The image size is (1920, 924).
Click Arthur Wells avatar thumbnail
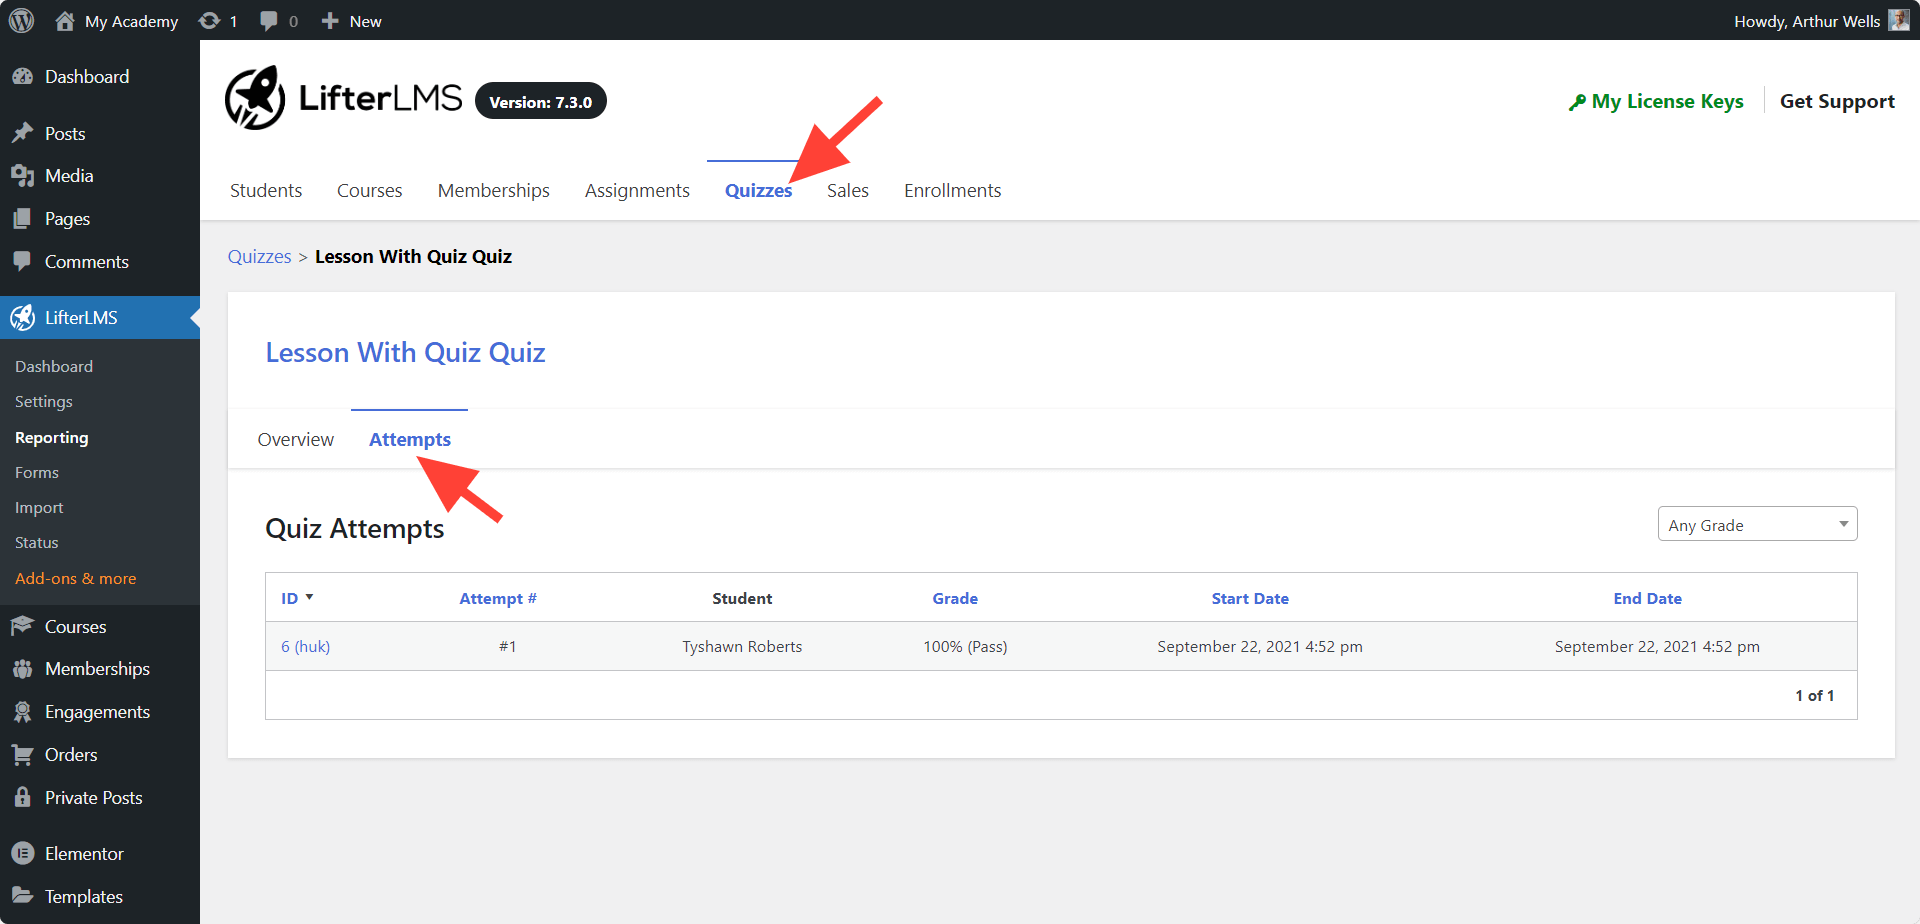[x=1898, y=20]
